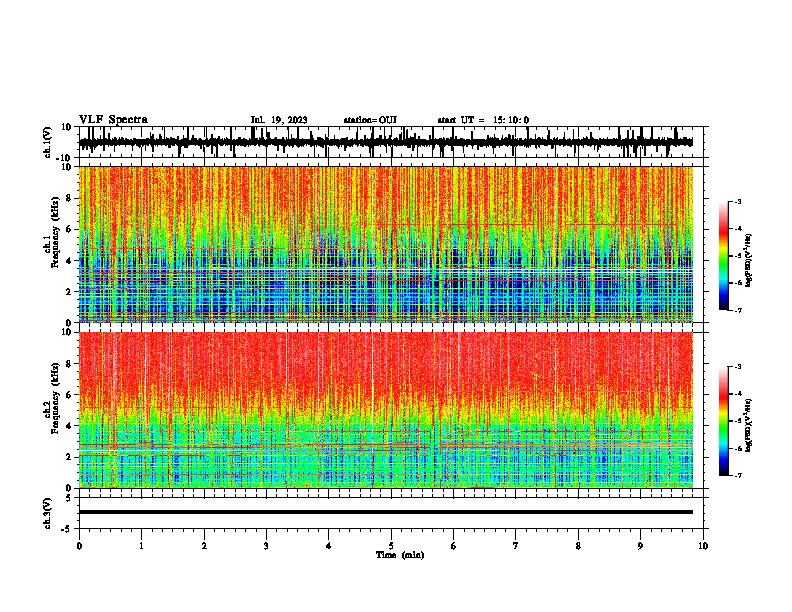This screenshot has height=612, width=792.
Task: Click the ch.2 colorbar log(PSD) label
Action: click(x=749, y=425)
